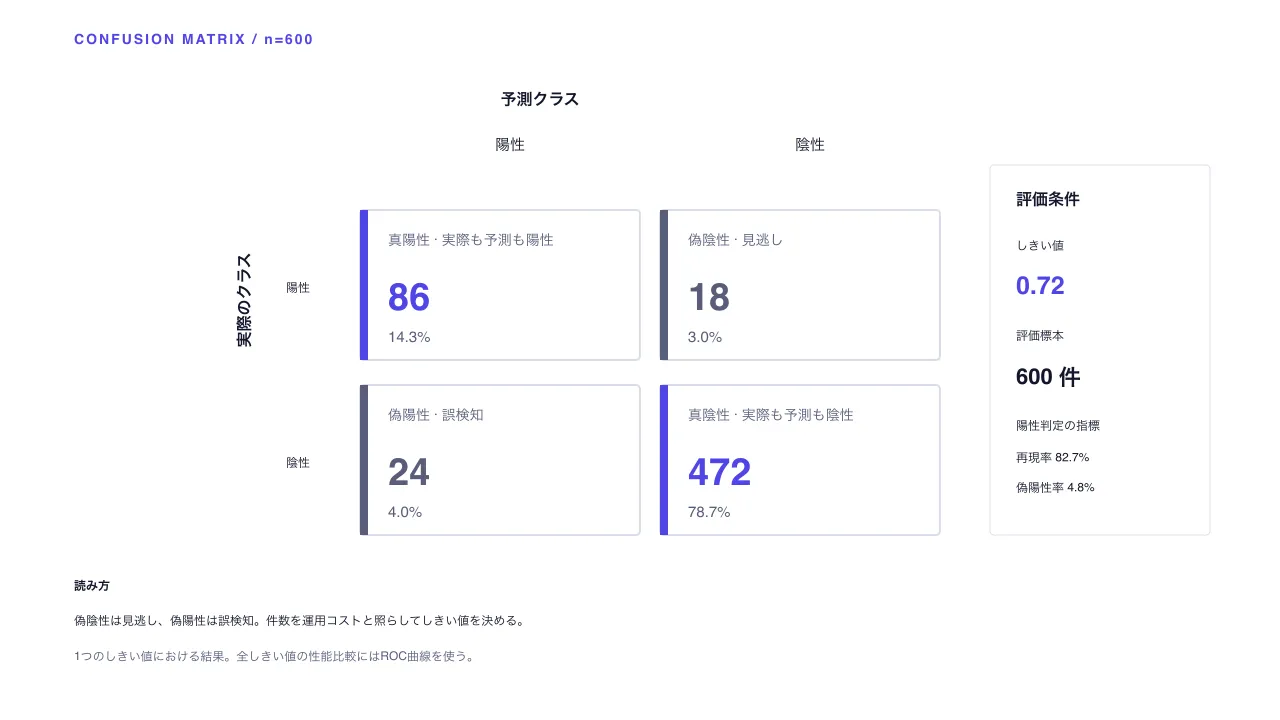Click the value 24 in false positives
The width and height of the screenshot is (1280, 720).
[x=409, y=473]
